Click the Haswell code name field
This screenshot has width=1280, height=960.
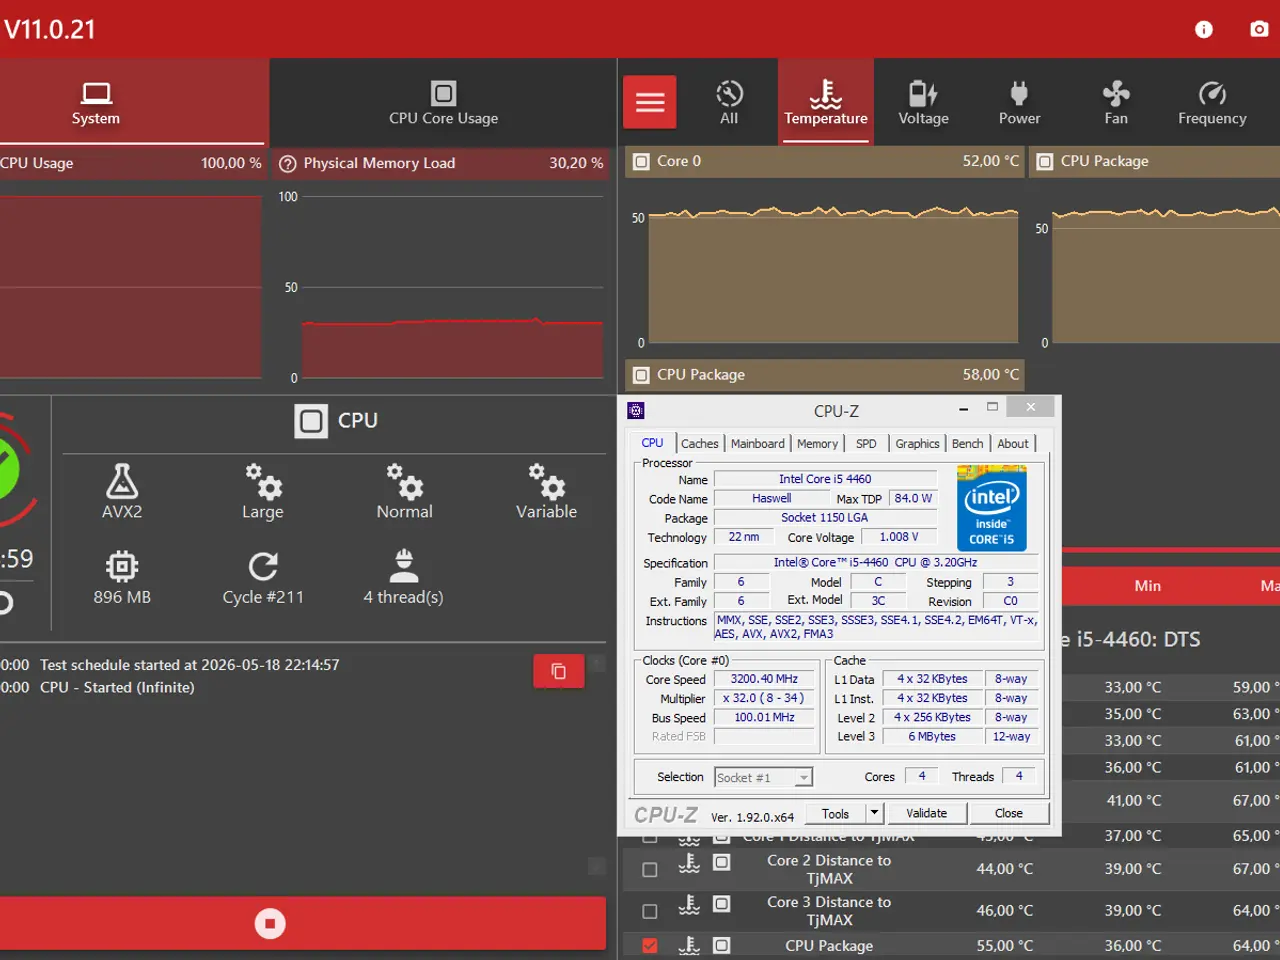click(771, 498)
